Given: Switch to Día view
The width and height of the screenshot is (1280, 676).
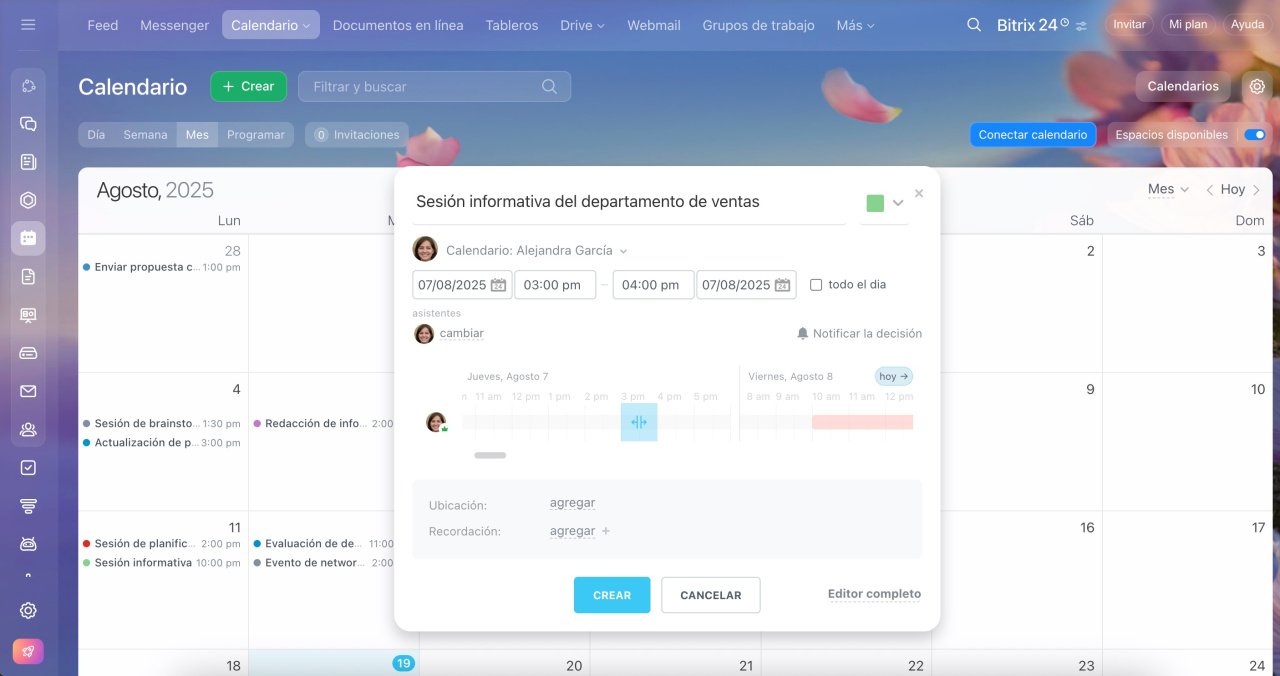Looking at the screenshot, I should point(96,135).
